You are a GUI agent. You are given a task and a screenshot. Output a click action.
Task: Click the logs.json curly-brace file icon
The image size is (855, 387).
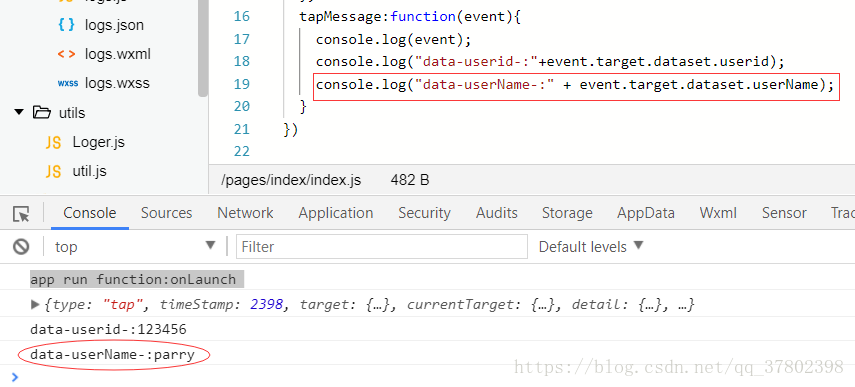pyautogui.click(x=67, y=25)
